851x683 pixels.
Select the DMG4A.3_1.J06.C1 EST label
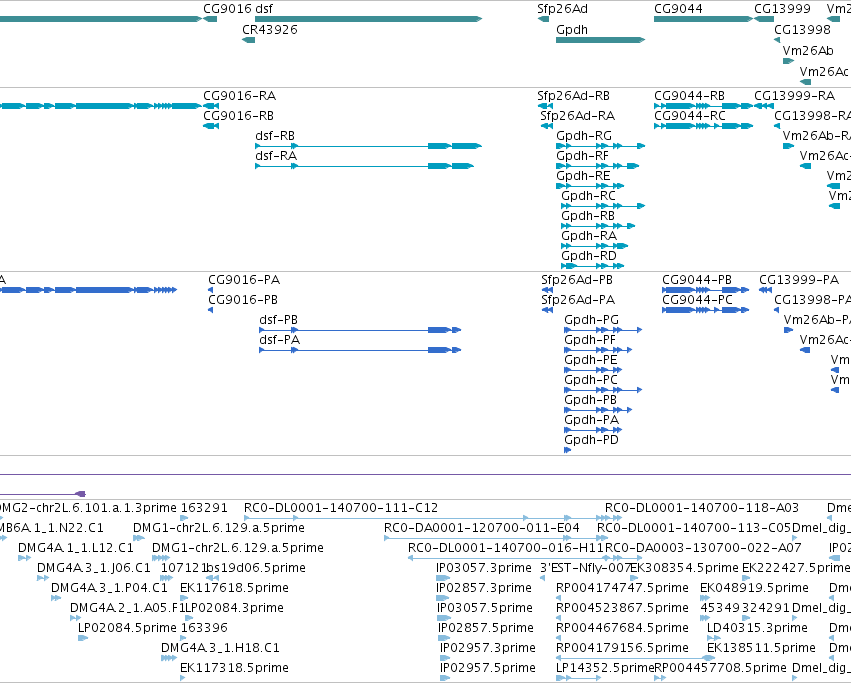[94, 568]
